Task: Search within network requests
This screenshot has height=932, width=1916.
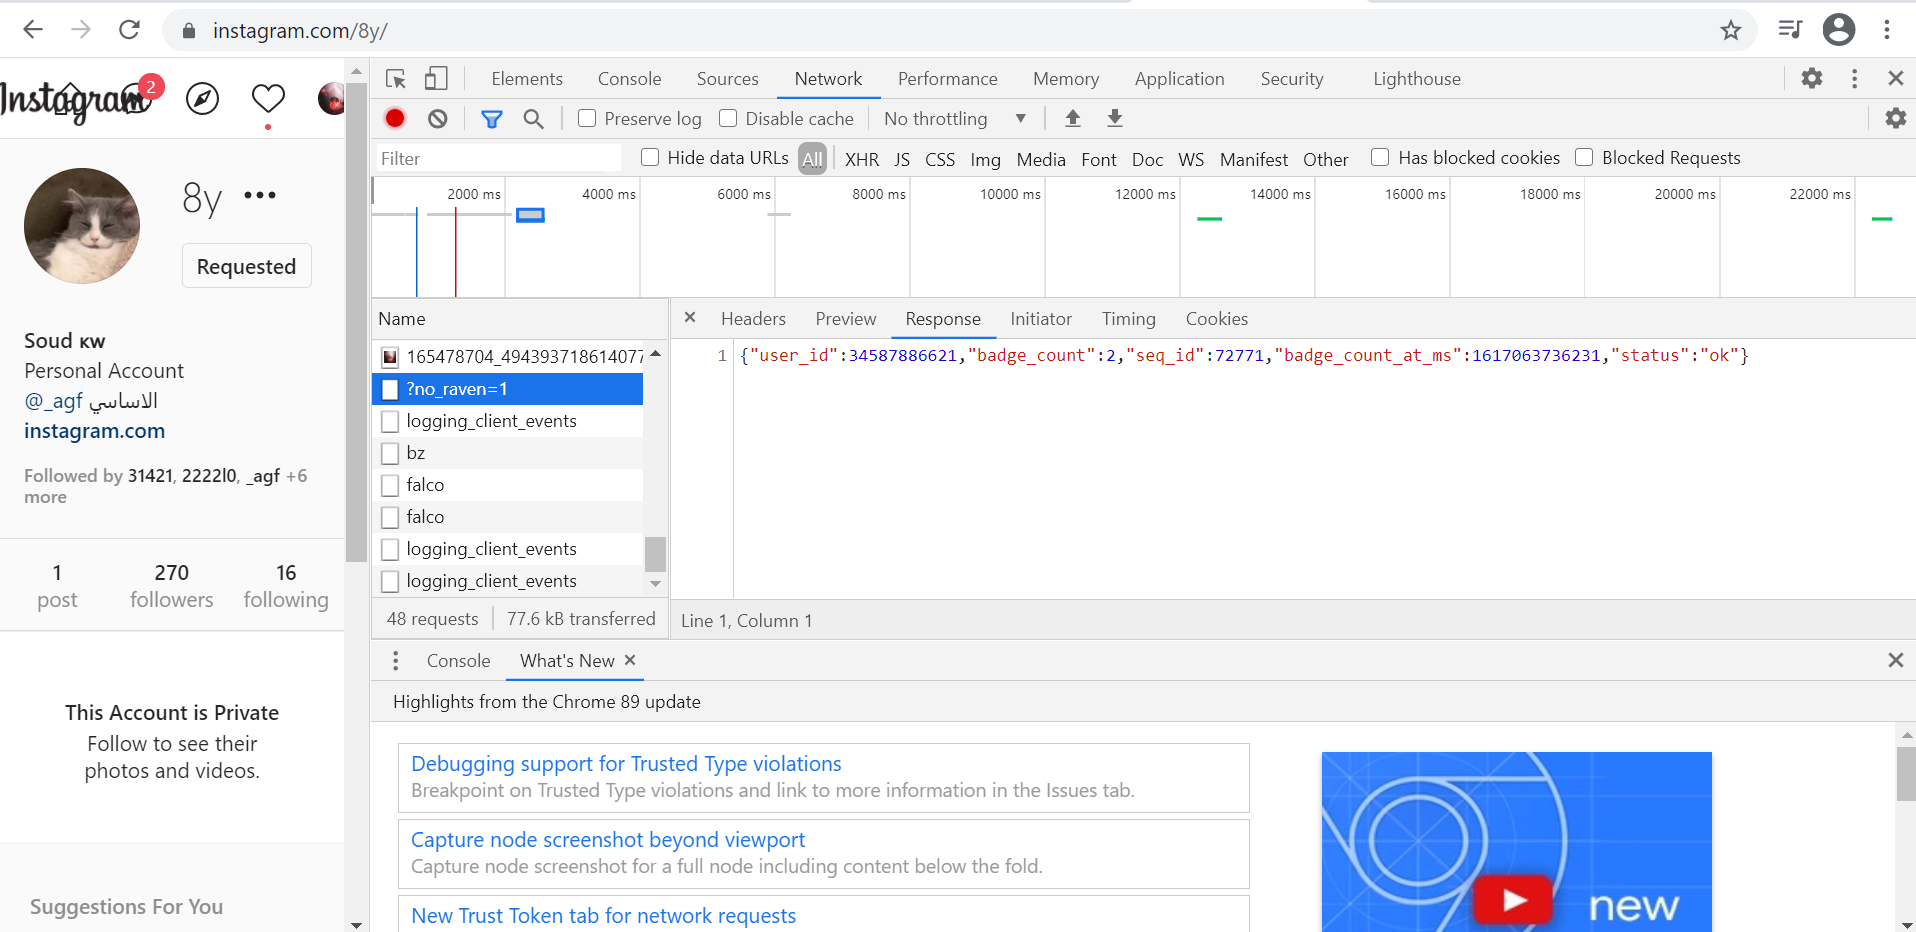Action: pos(533,118)
